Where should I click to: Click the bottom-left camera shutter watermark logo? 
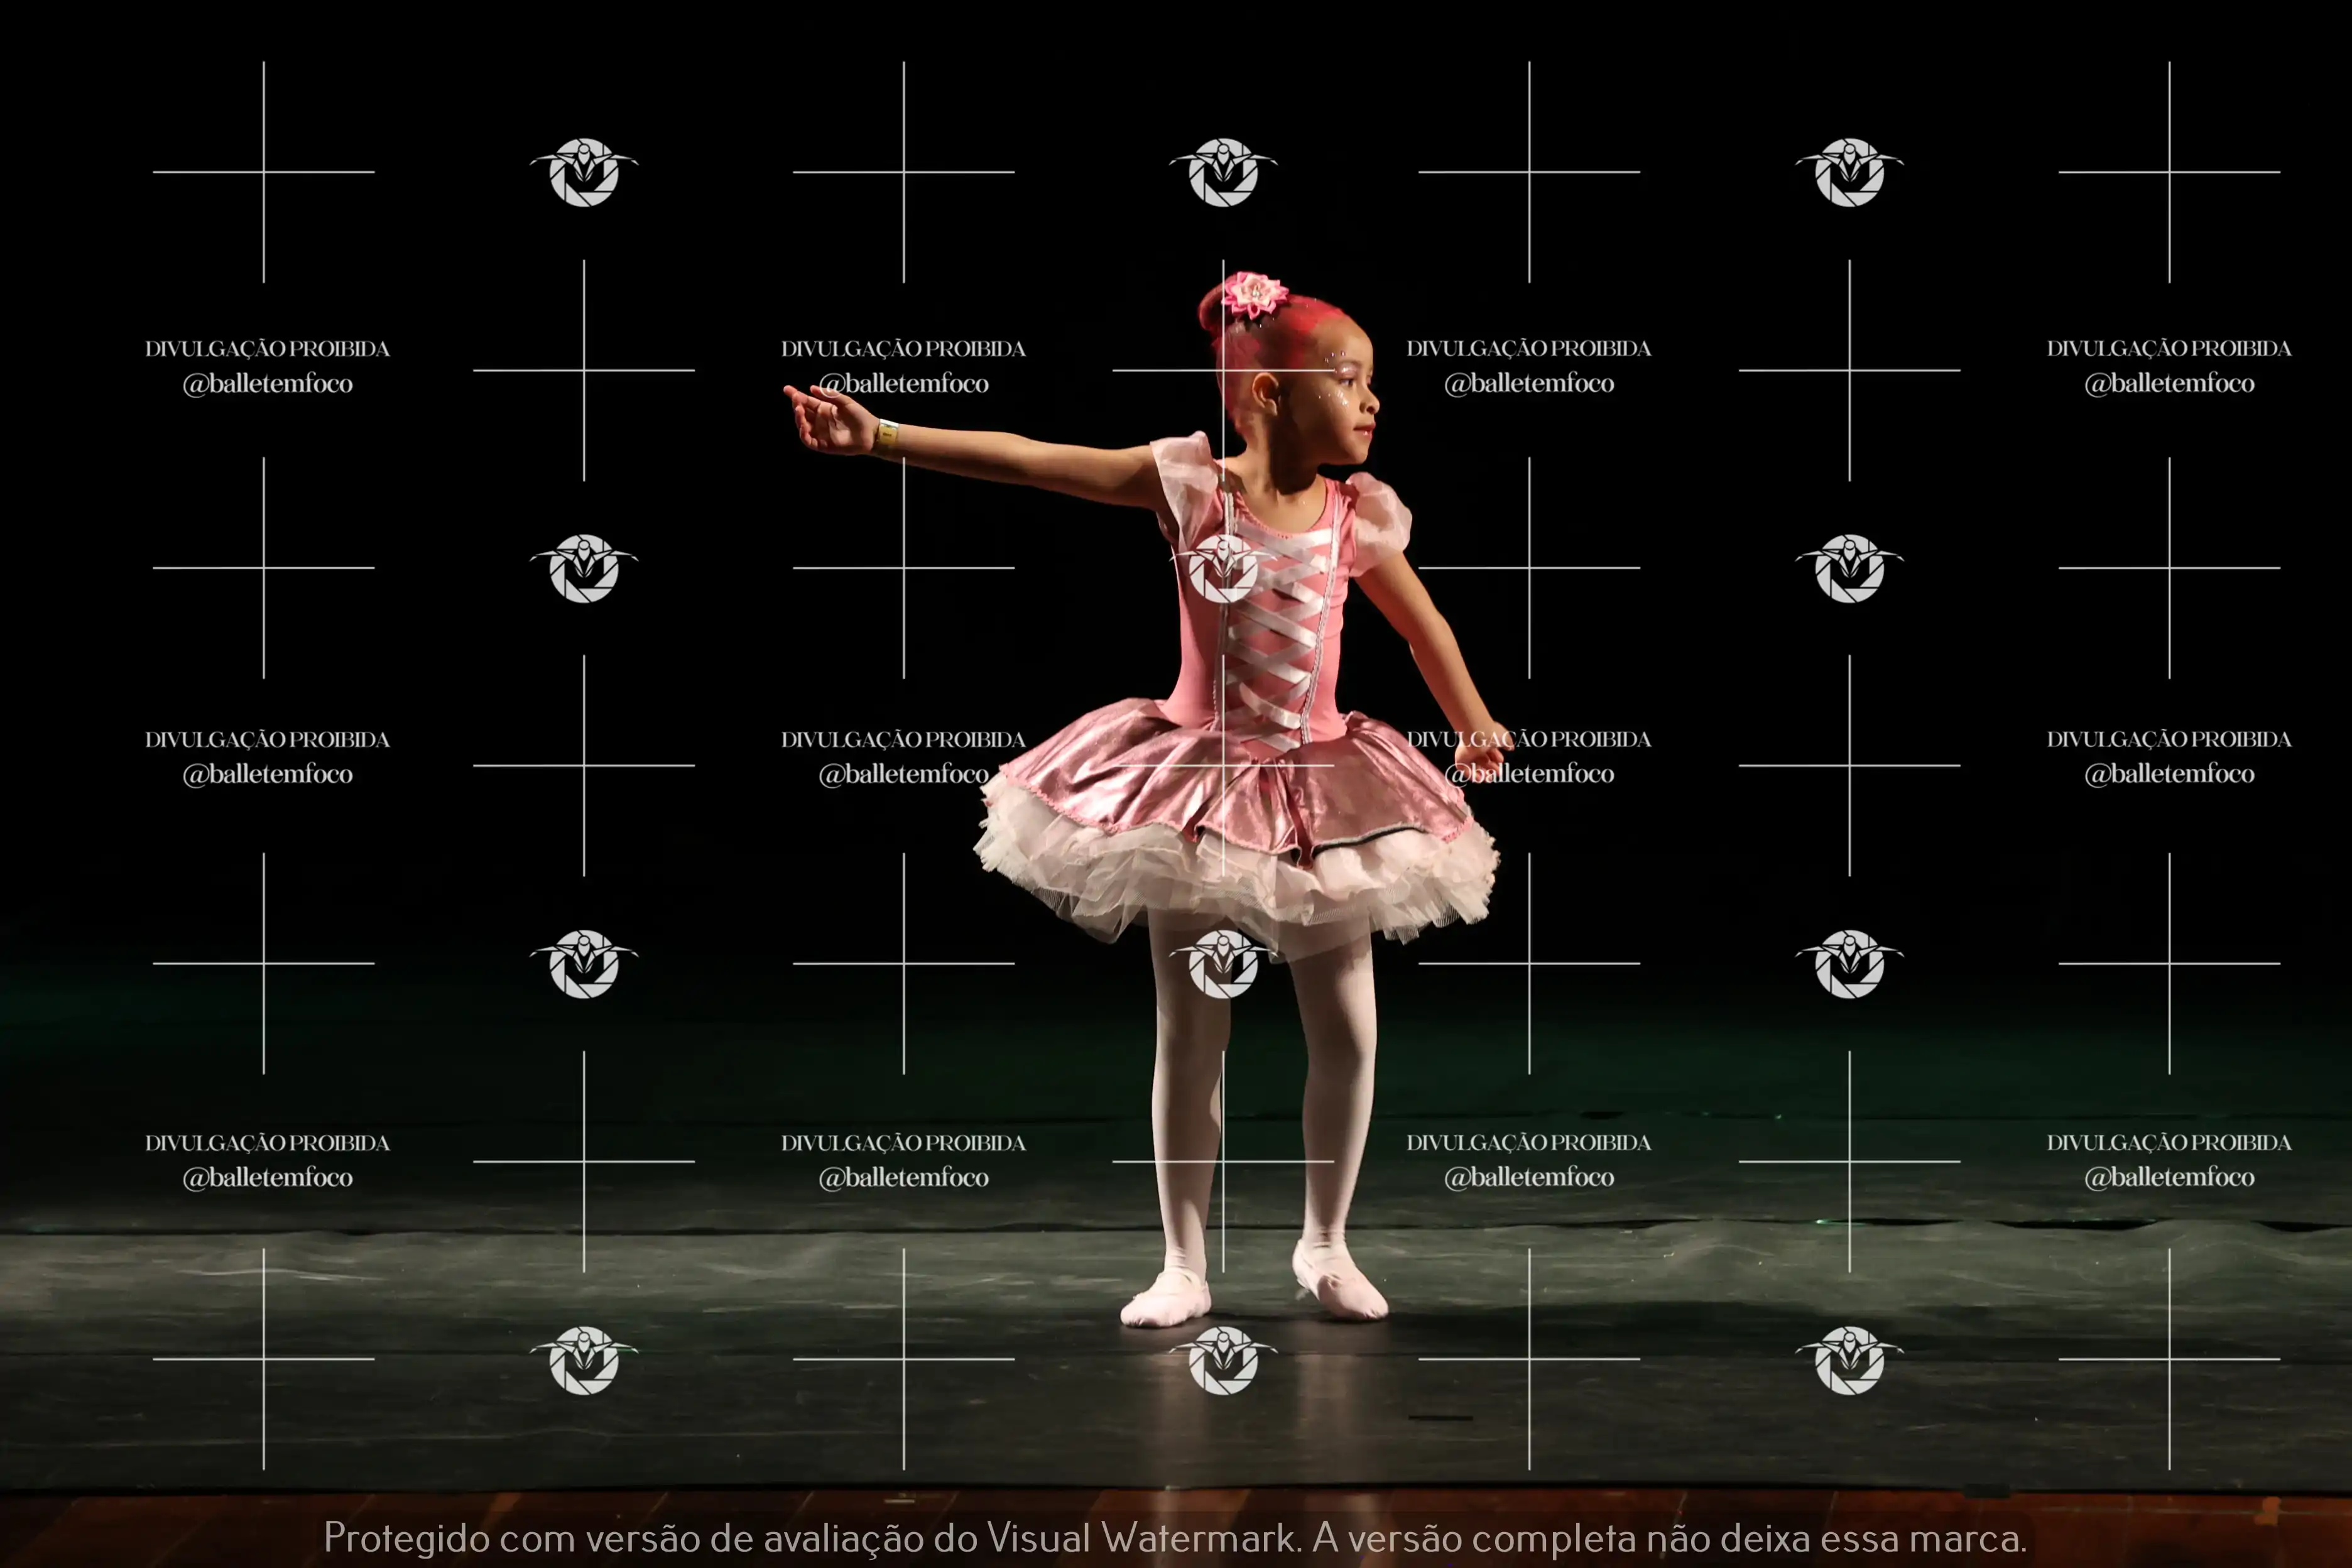click(584, 1360)
